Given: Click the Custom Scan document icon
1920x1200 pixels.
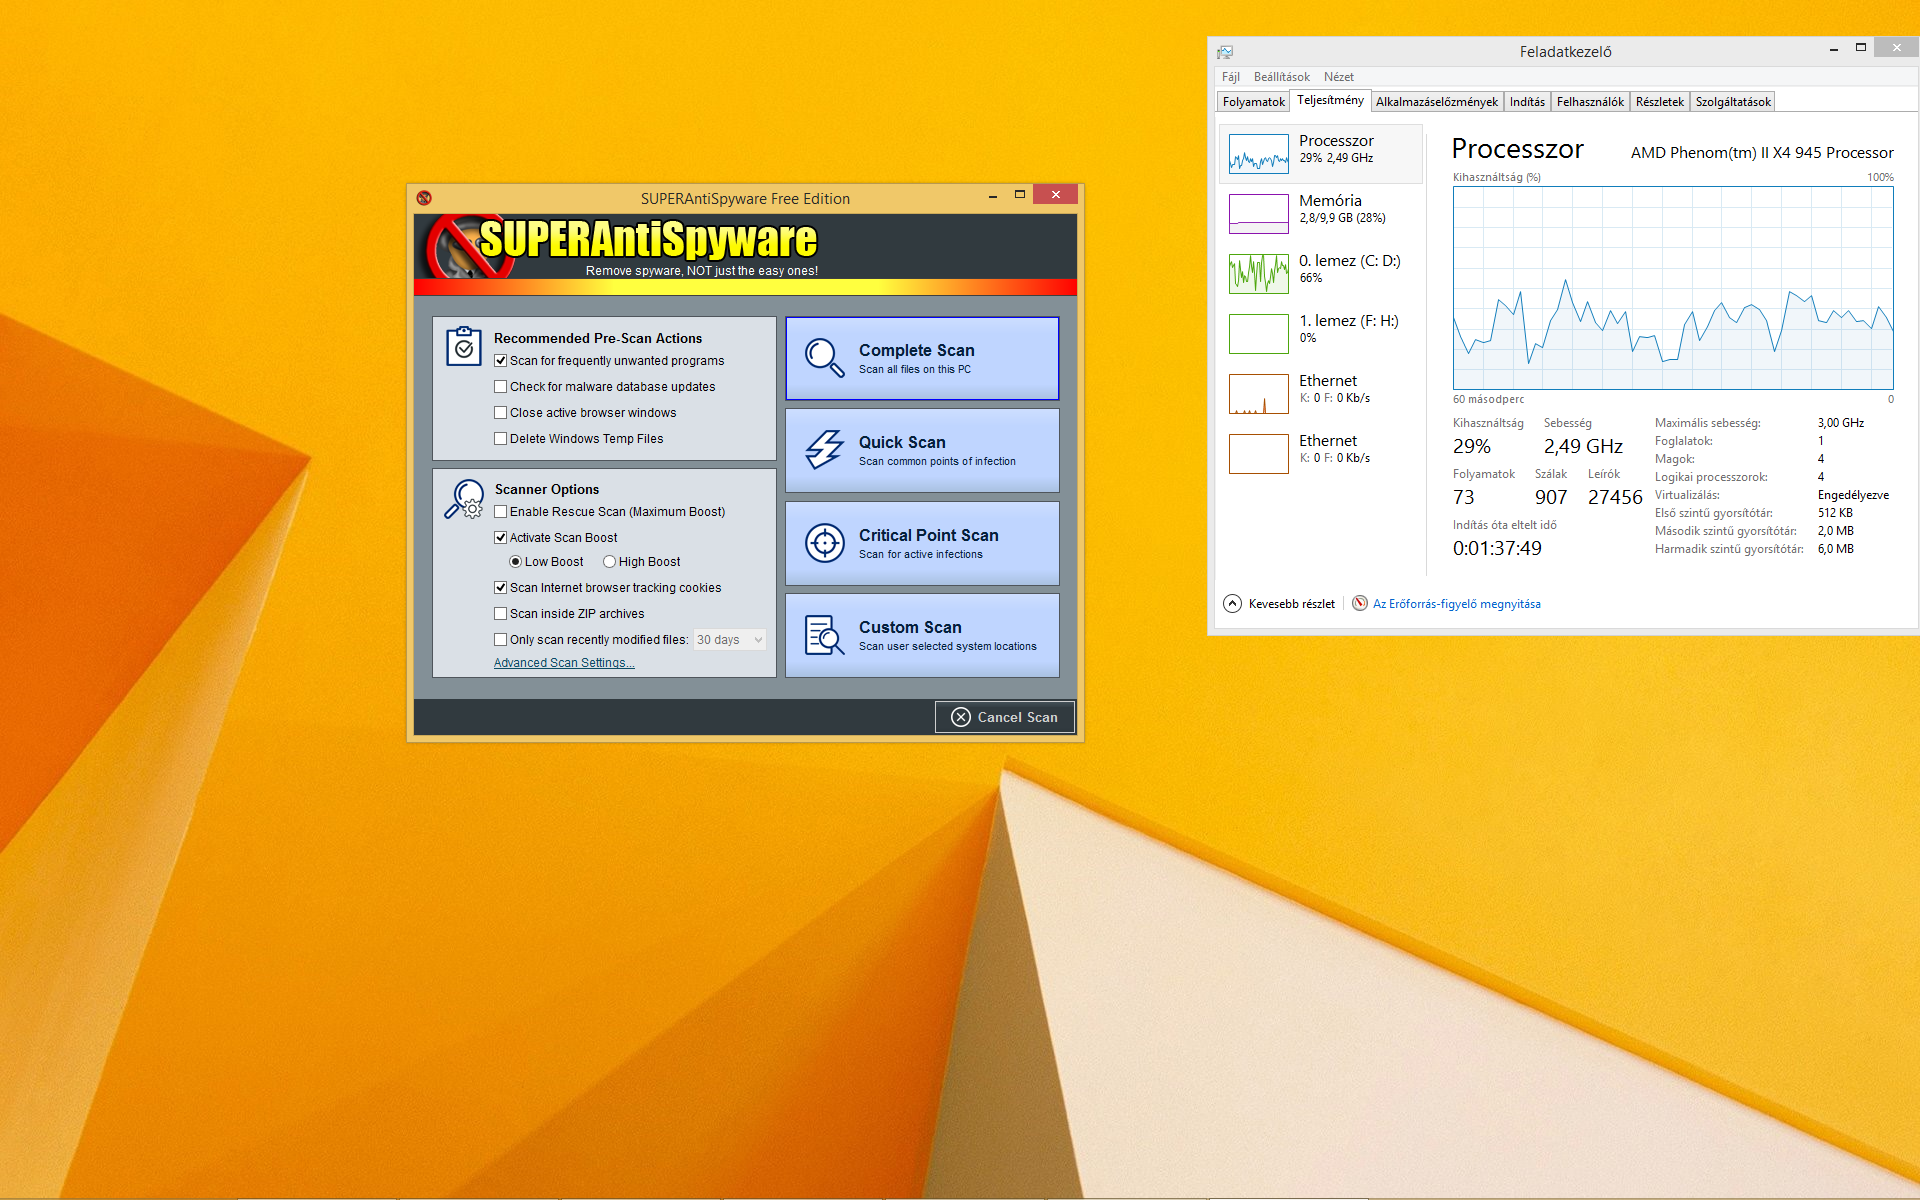Looking at the screenshot, I should (x=824, y=635).
